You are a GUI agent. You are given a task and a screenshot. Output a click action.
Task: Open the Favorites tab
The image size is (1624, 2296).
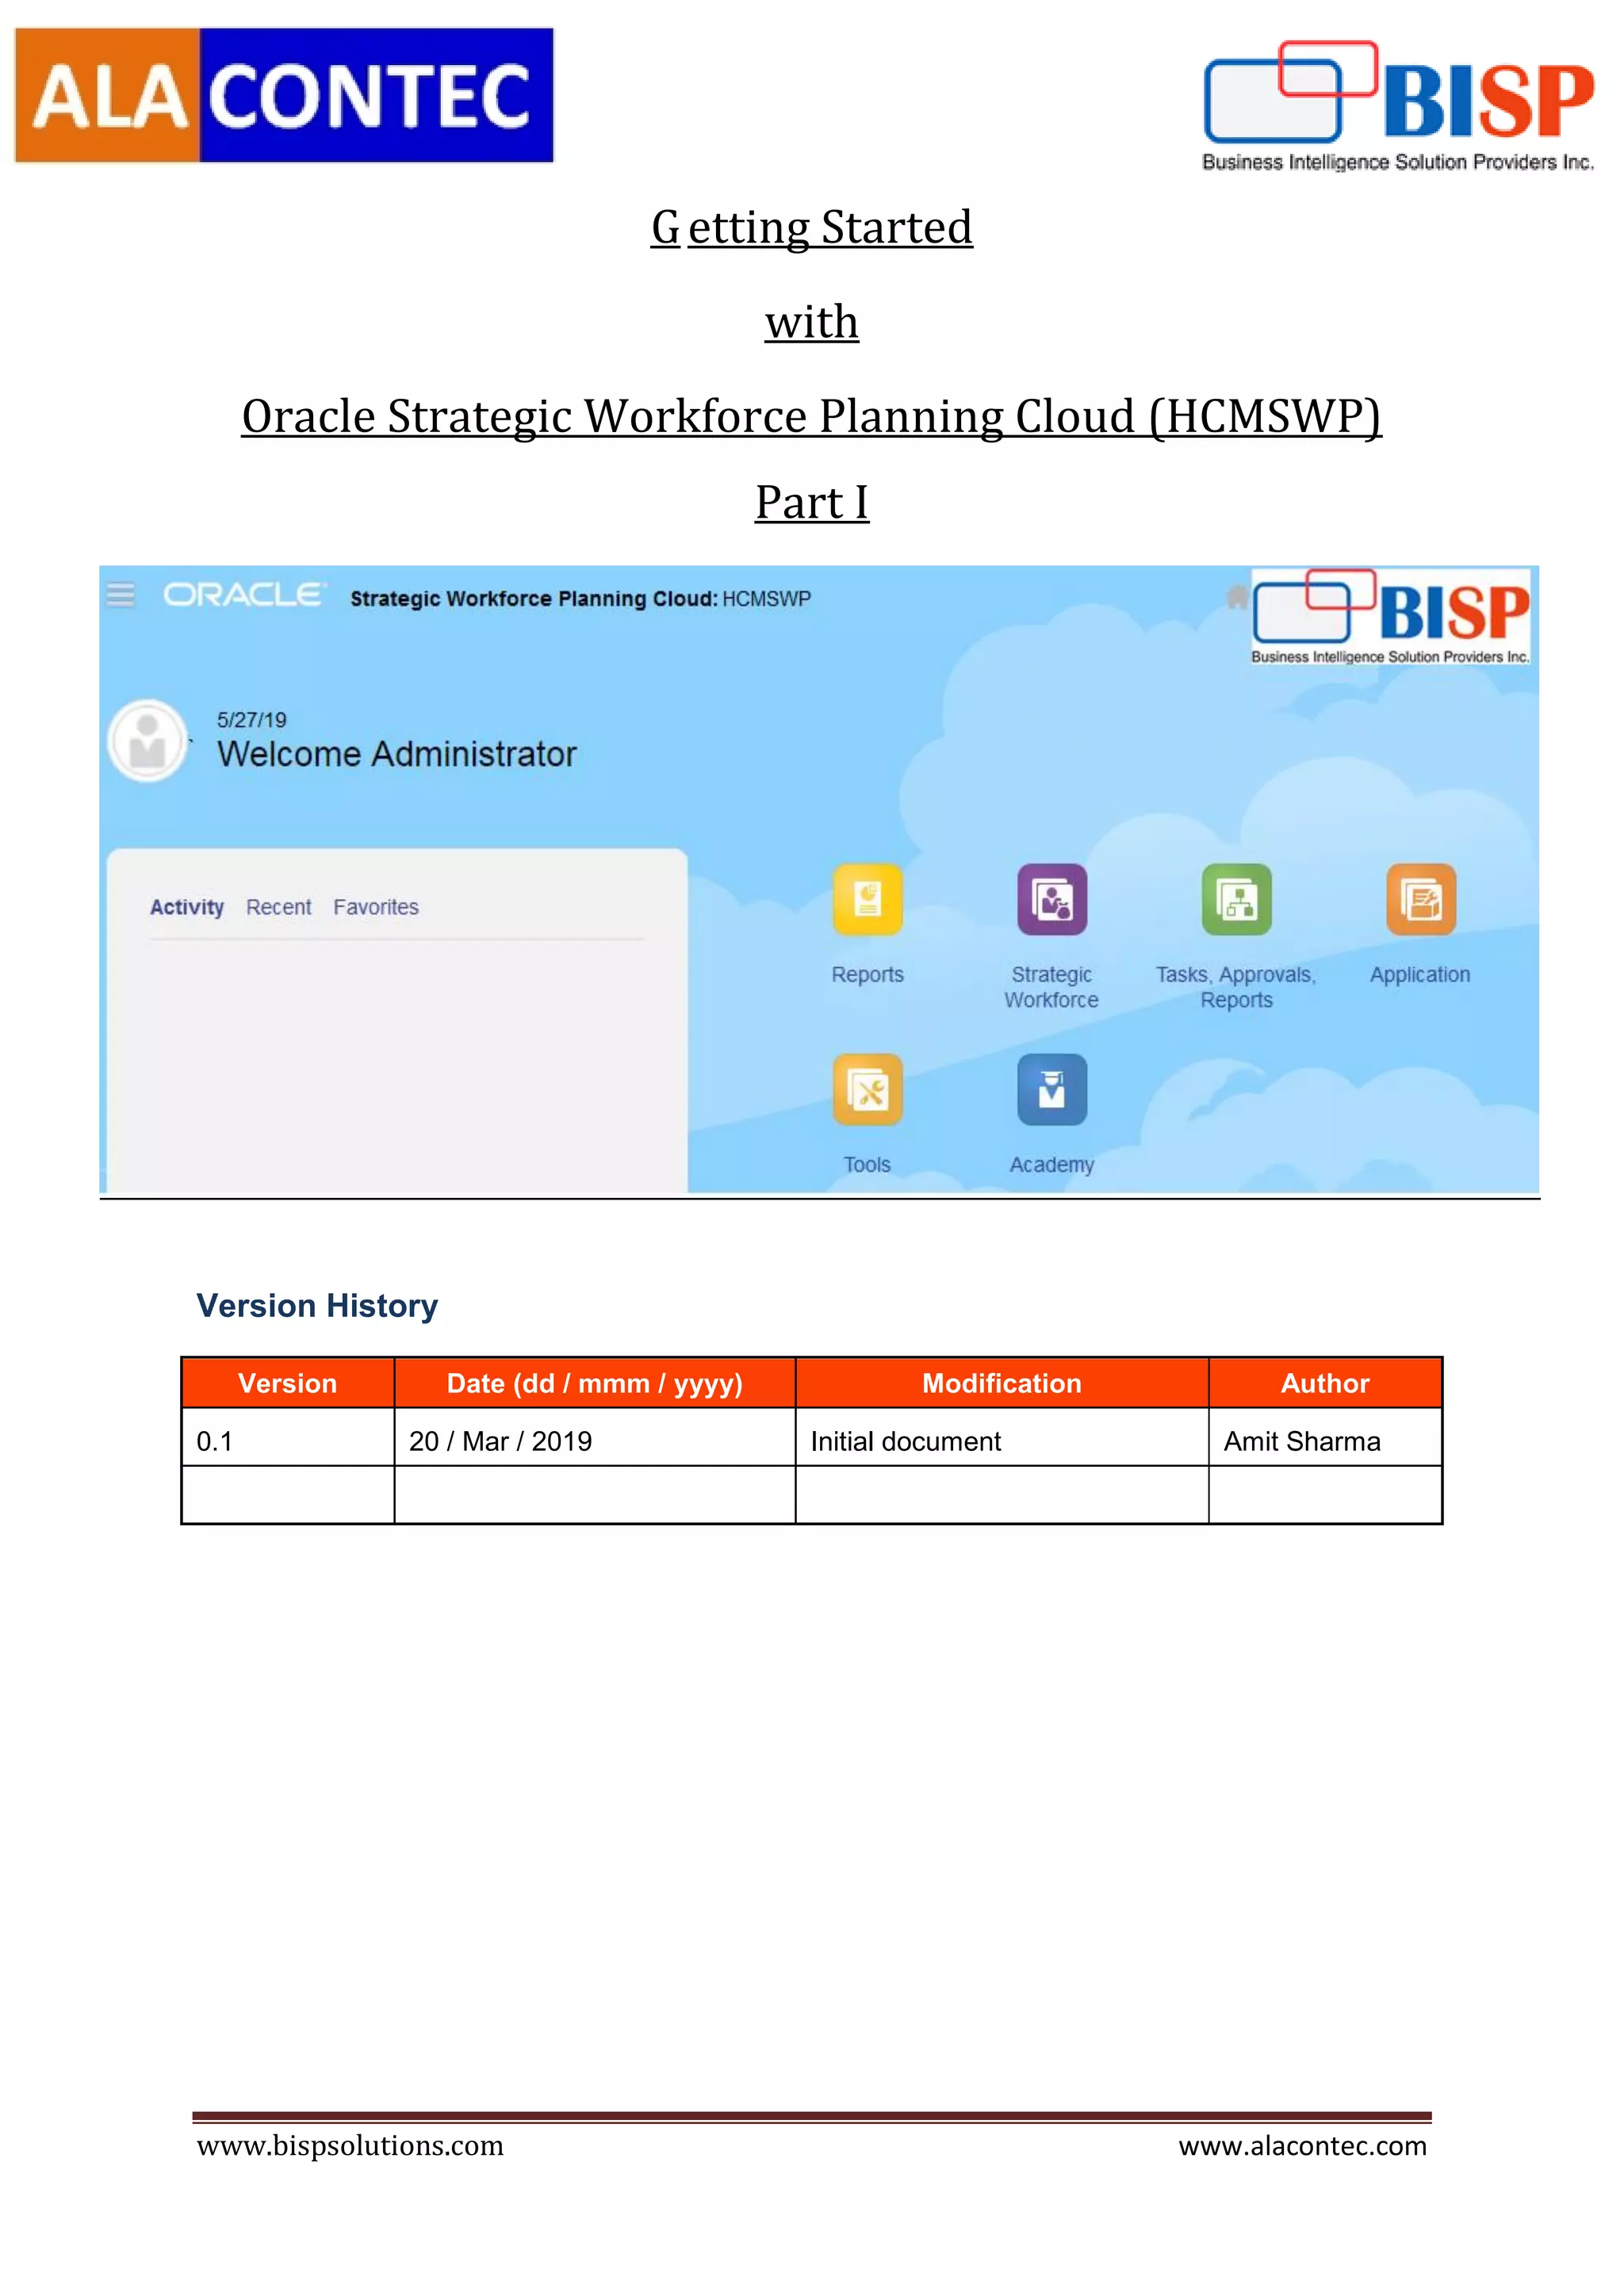tap(376, 907)
